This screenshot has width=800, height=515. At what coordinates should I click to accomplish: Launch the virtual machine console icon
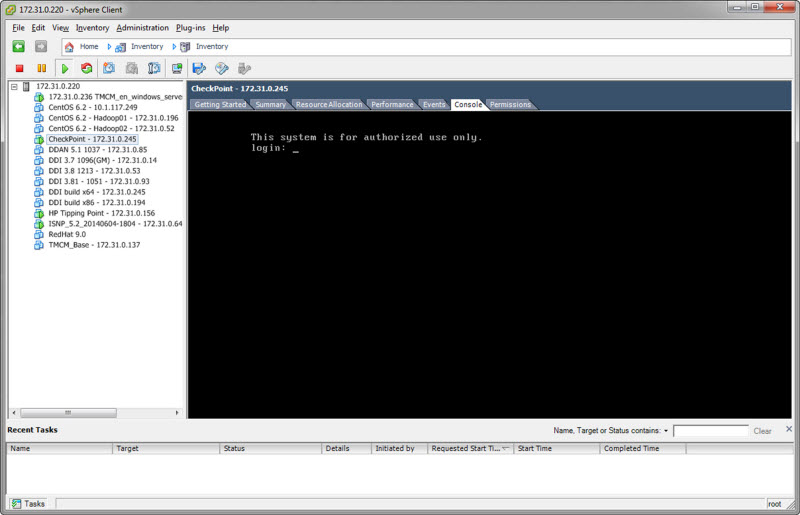pyautogui.click(x=177, y=68)
